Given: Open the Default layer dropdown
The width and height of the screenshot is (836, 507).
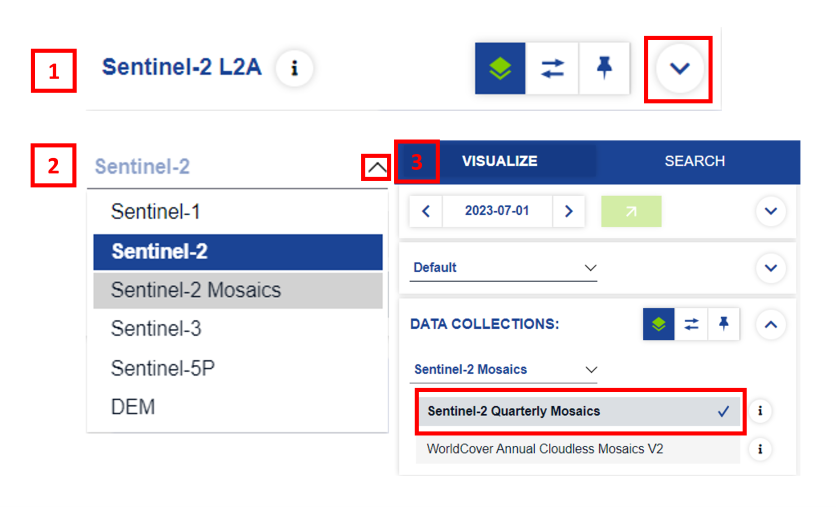Looking at the screenshot, I should [x=504, y=268].
